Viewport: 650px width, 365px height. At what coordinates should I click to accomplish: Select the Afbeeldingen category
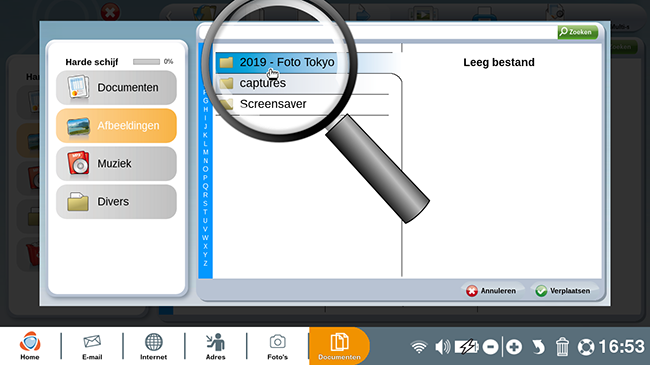(x=116, y=126)
